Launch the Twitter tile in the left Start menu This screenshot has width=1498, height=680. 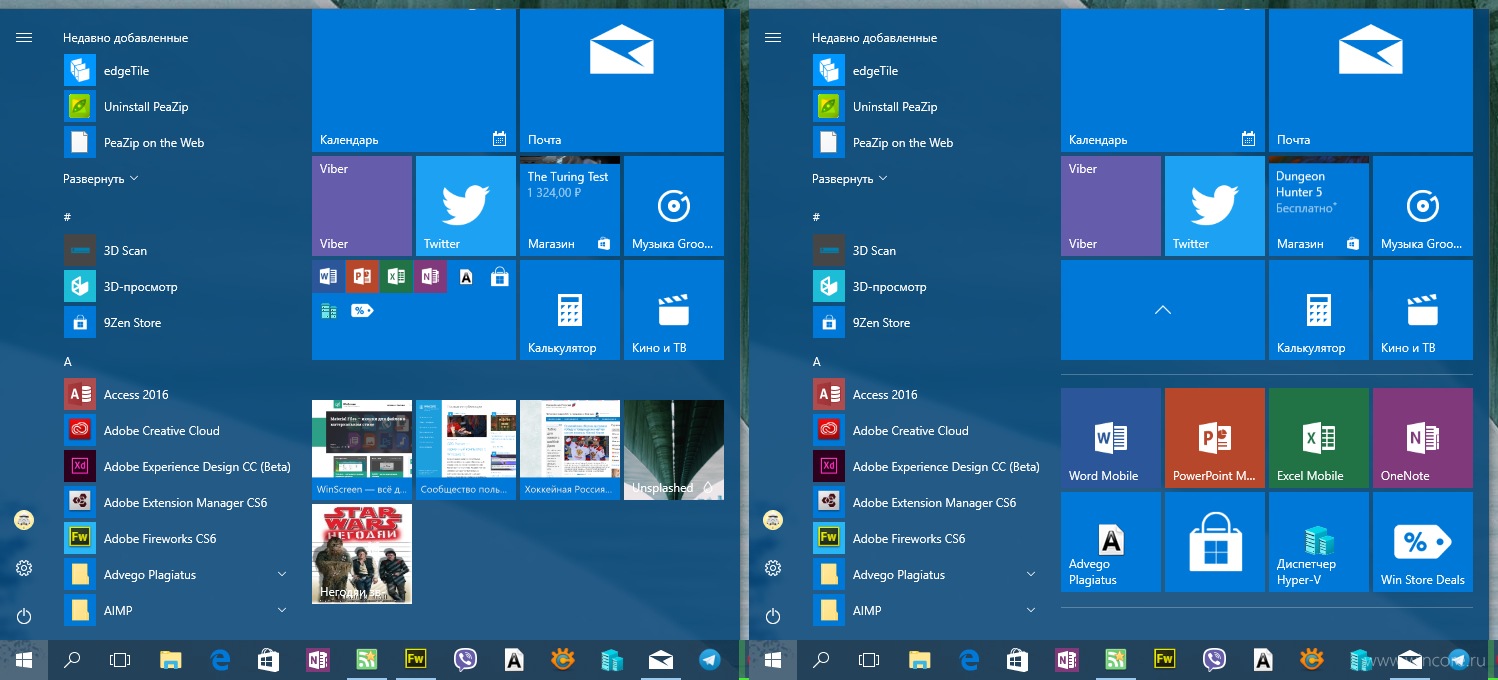pos(466,206)
